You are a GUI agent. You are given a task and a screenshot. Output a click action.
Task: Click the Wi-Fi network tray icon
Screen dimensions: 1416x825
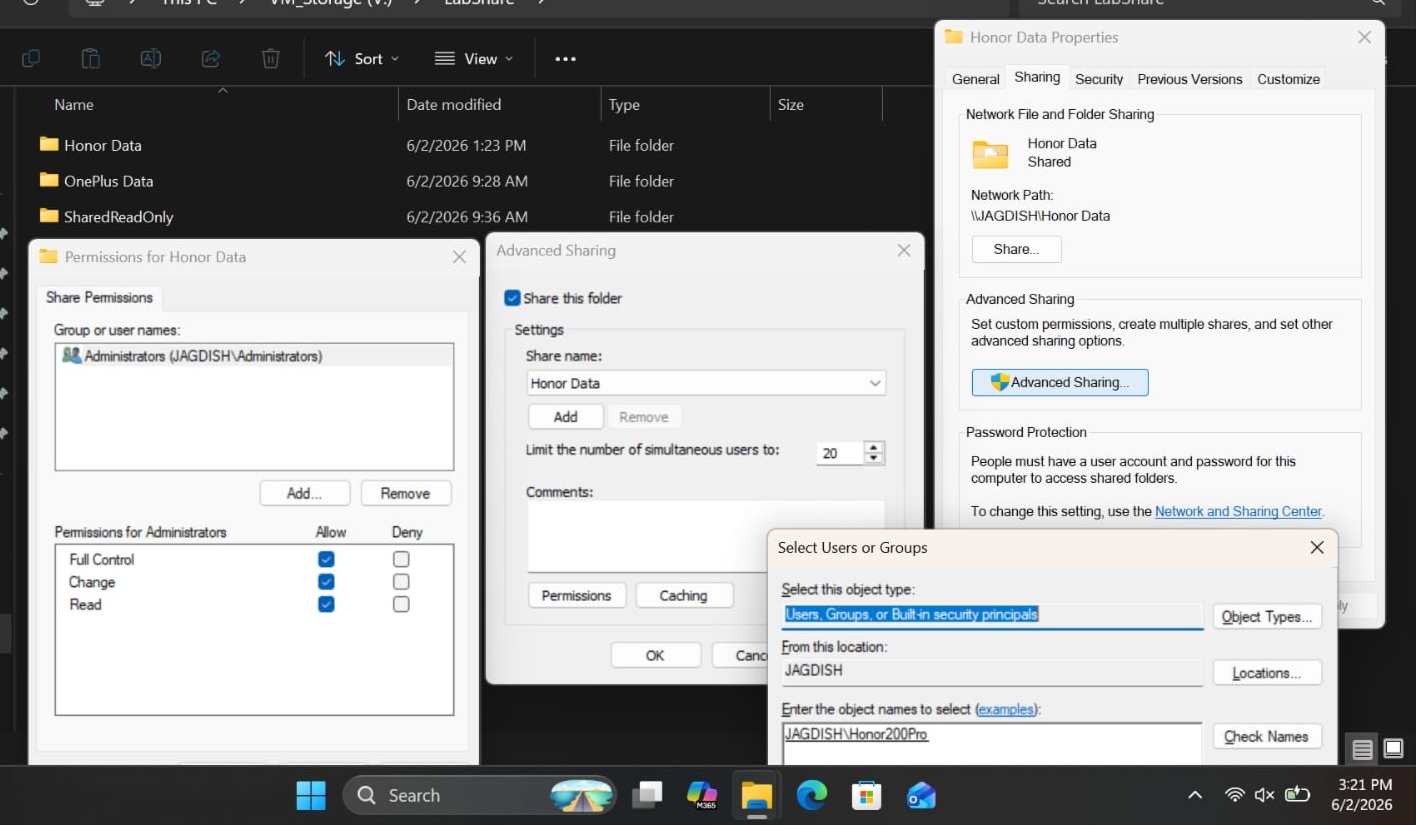[1235, 795]
